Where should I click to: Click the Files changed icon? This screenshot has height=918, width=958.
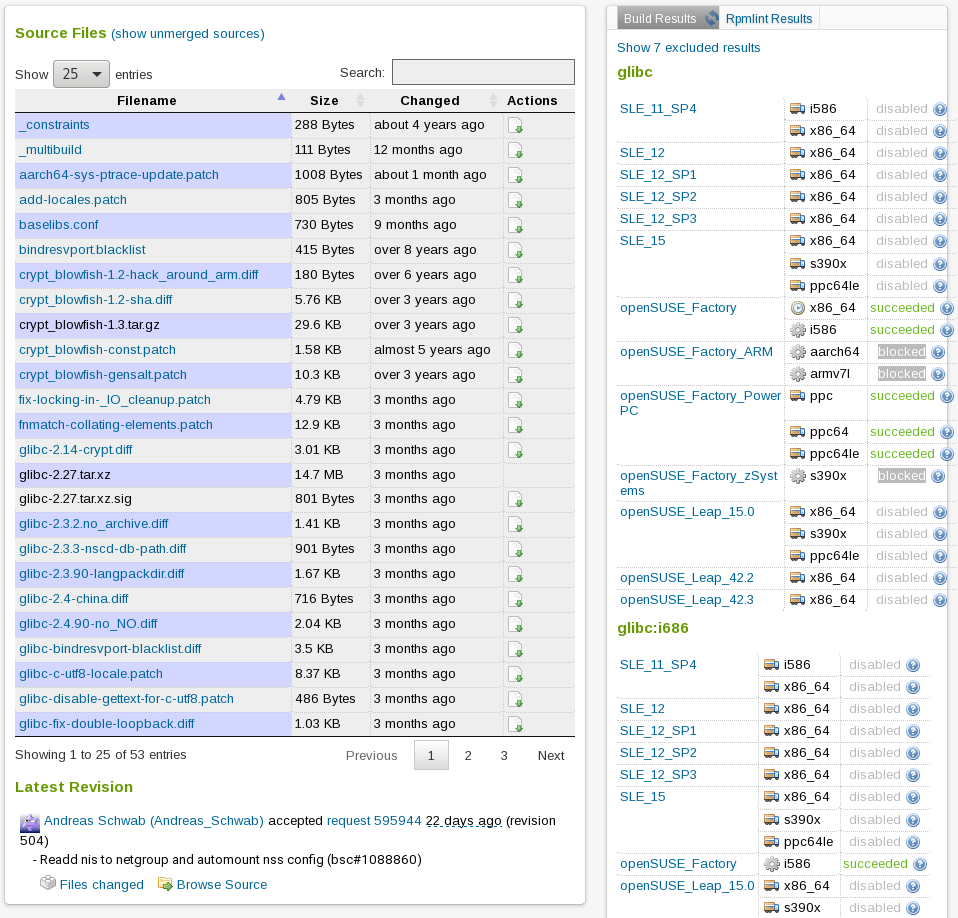47,884
